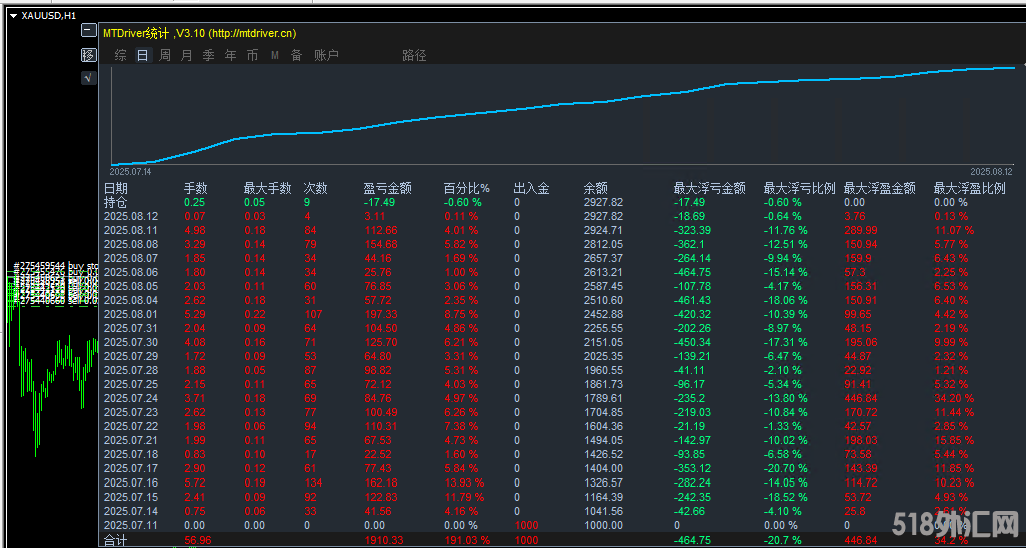Open the 月 monthly statistics tab
Image resolution: width=1026 pixels, height=548 pixels.
click(186, 56)
